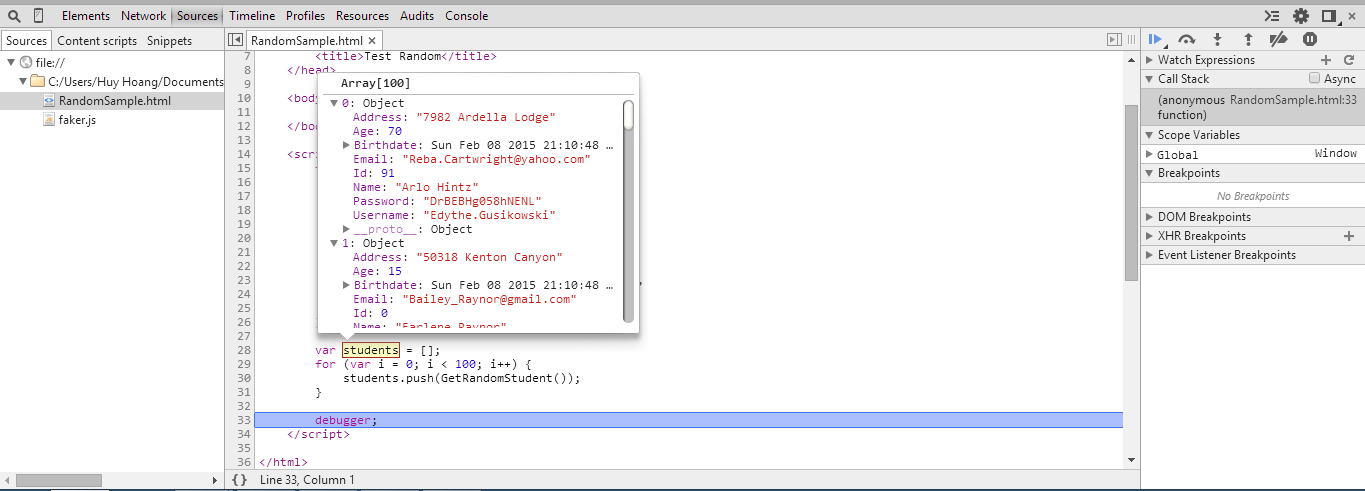Image resolution: width=1365 pixels, height=491 pixels.
Task: Enable the Async call stack checkbox
Action: [1315, 79]
